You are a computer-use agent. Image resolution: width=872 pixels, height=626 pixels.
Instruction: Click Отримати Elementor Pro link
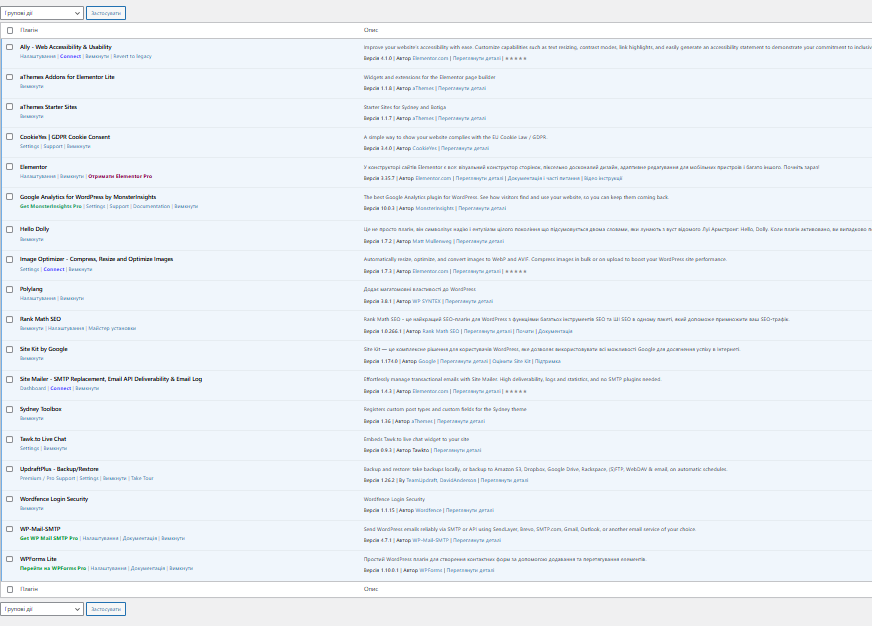(x=120, y=176)
